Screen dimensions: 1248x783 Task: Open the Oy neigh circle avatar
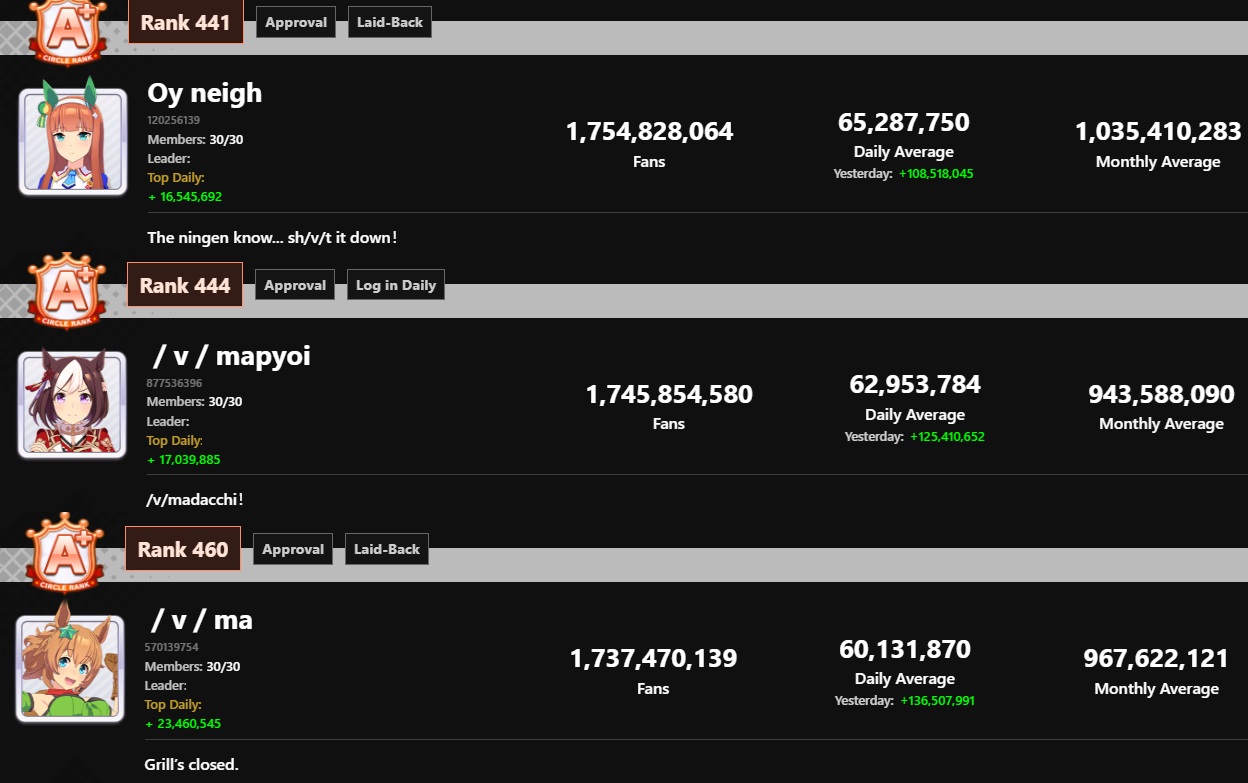point(73,142)
